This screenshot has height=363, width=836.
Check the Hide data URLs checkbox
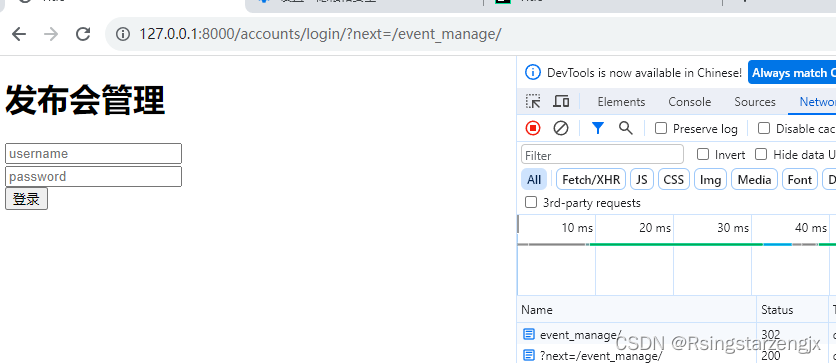761,155
